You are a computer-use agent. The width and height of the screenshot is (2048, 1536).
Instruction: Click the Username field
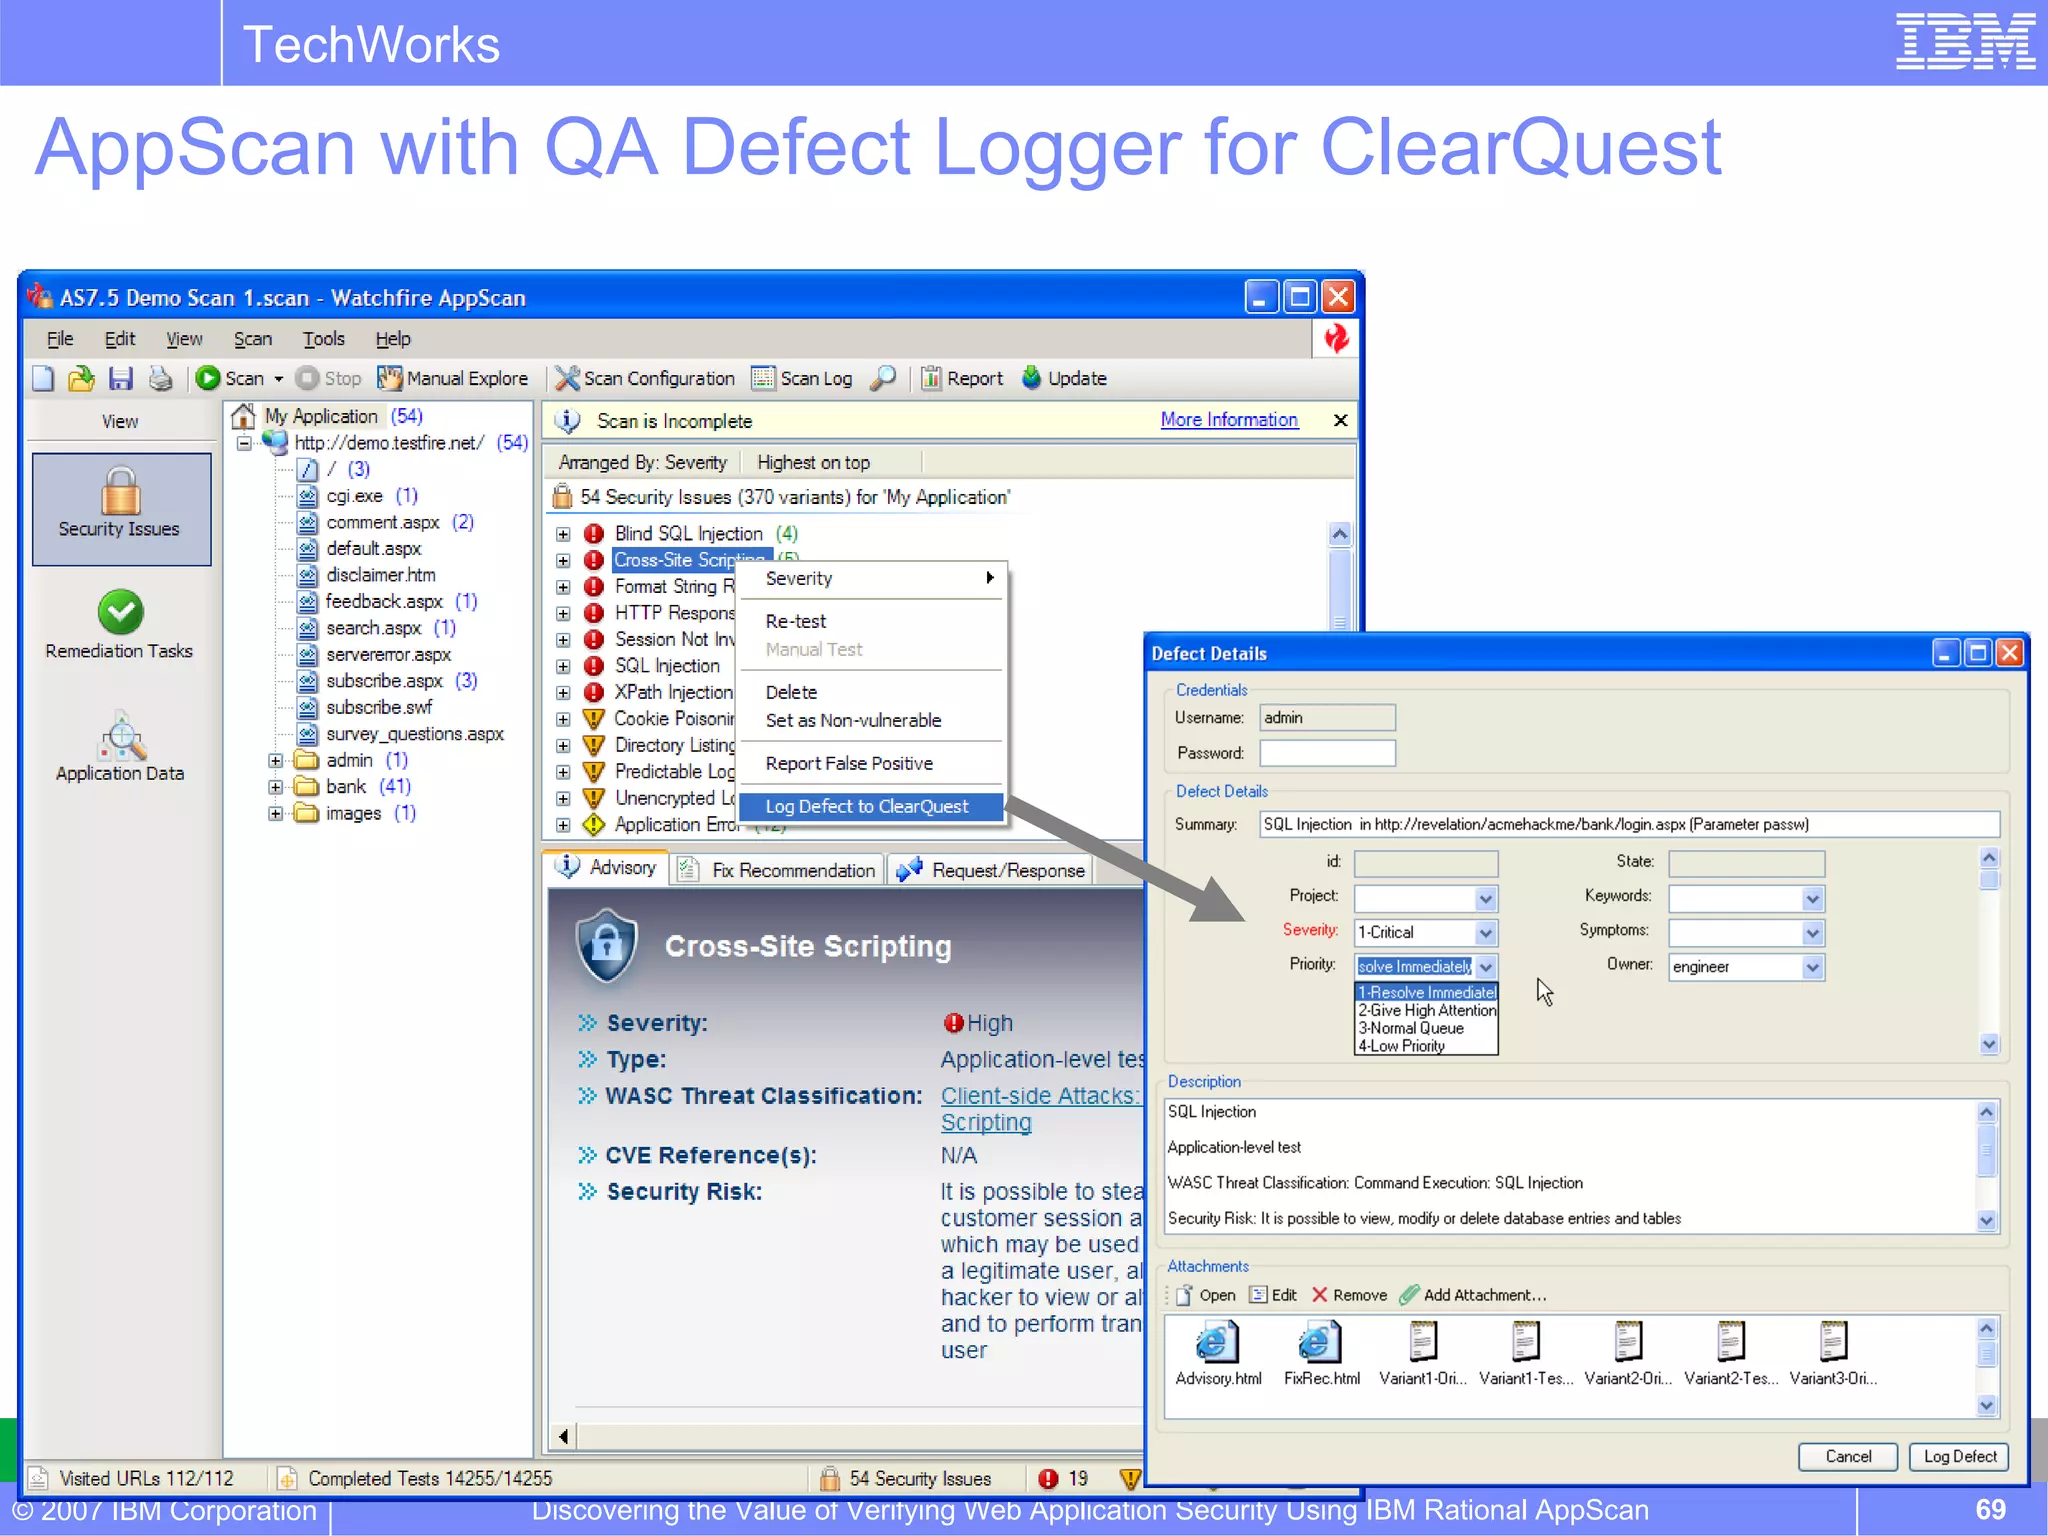[x=1327, y=718]
